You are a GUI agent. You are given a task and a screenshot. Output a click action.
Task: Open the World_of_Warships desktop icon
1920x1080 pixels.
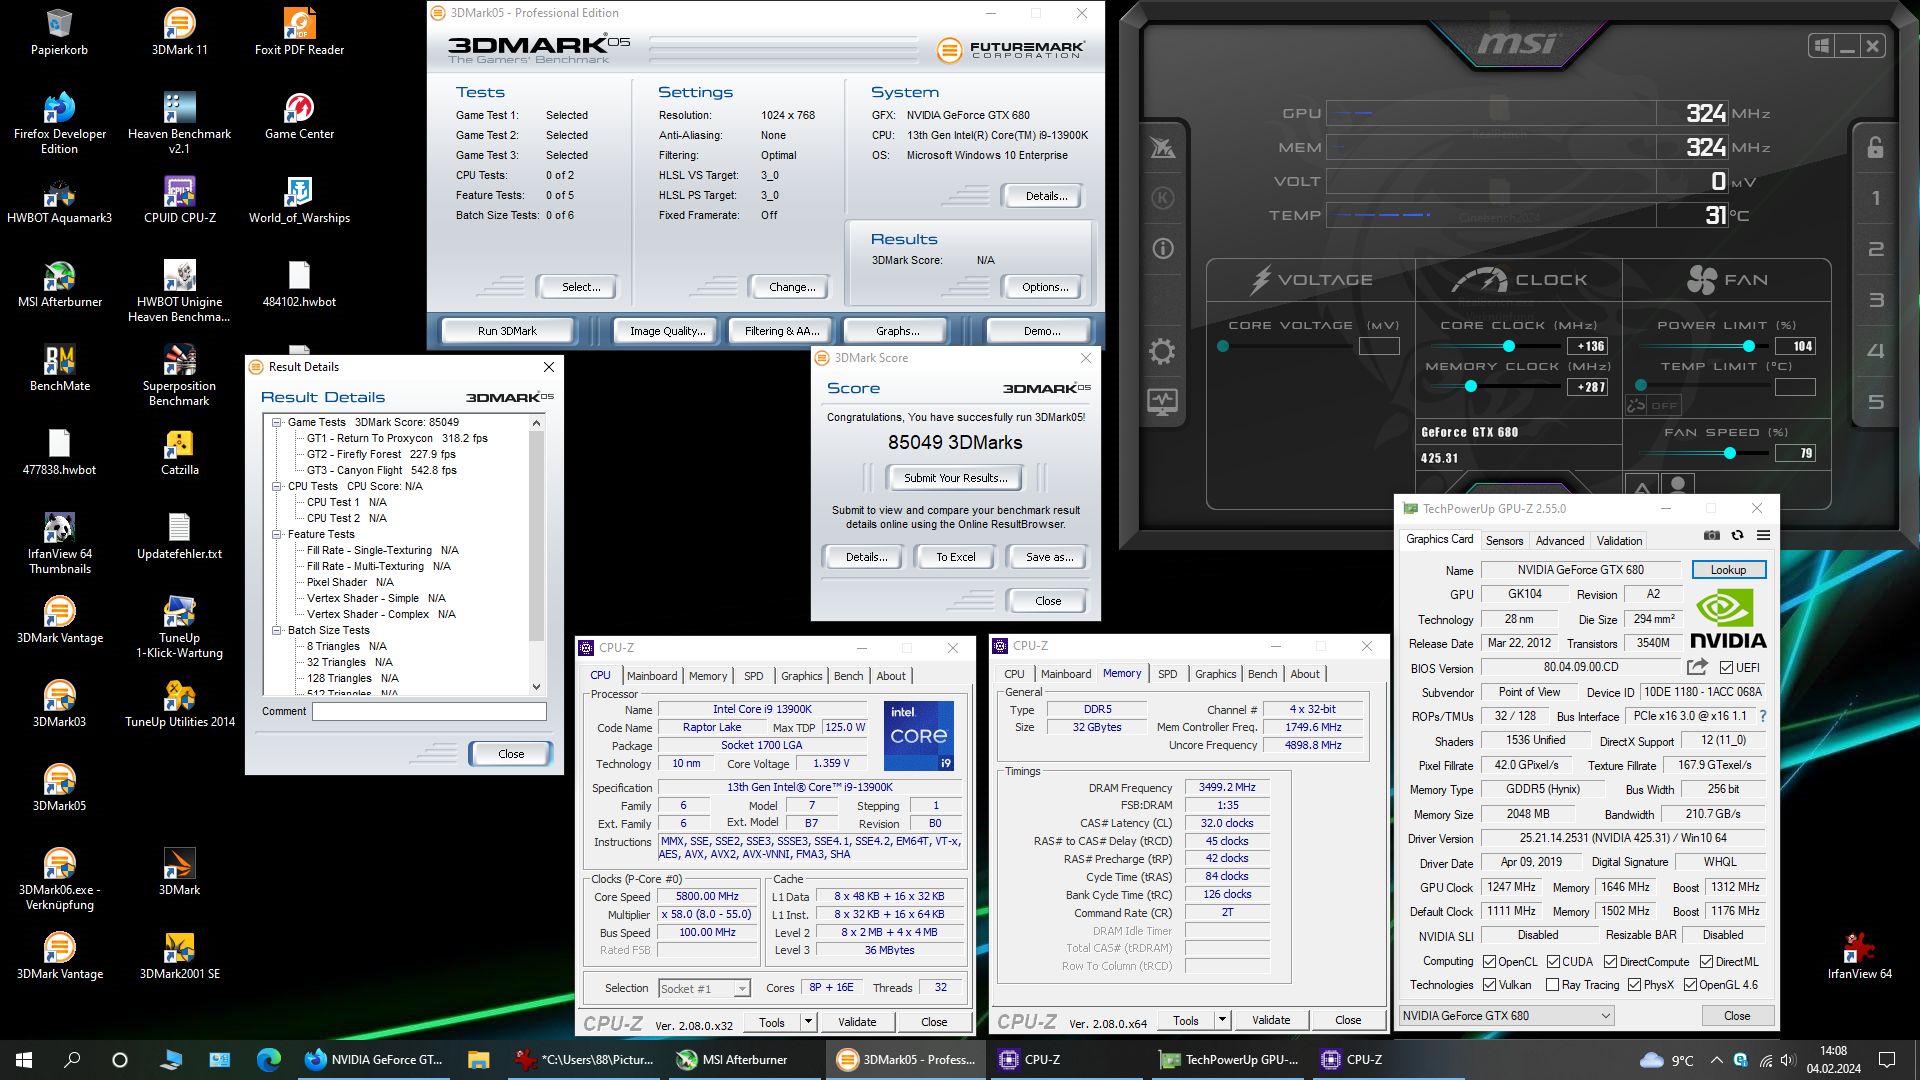click(x=299, y=199)
